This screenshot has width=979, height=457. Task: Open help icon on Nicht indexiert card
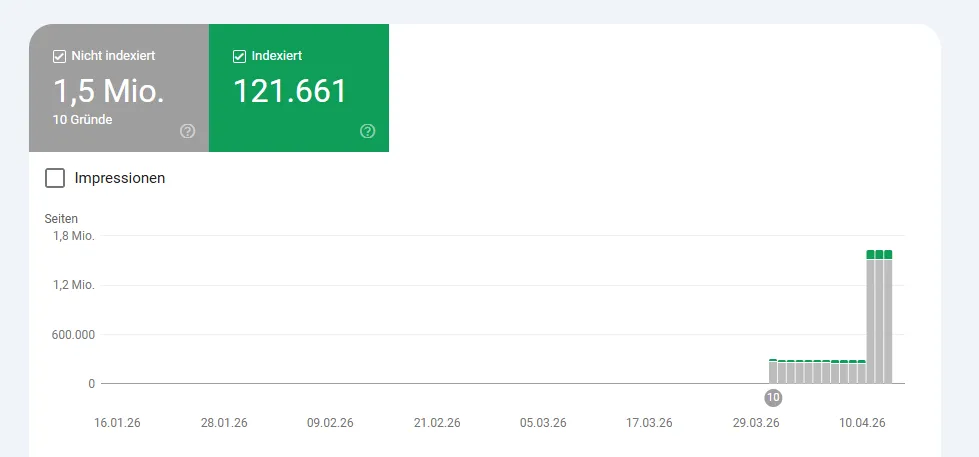click(187, 131)
